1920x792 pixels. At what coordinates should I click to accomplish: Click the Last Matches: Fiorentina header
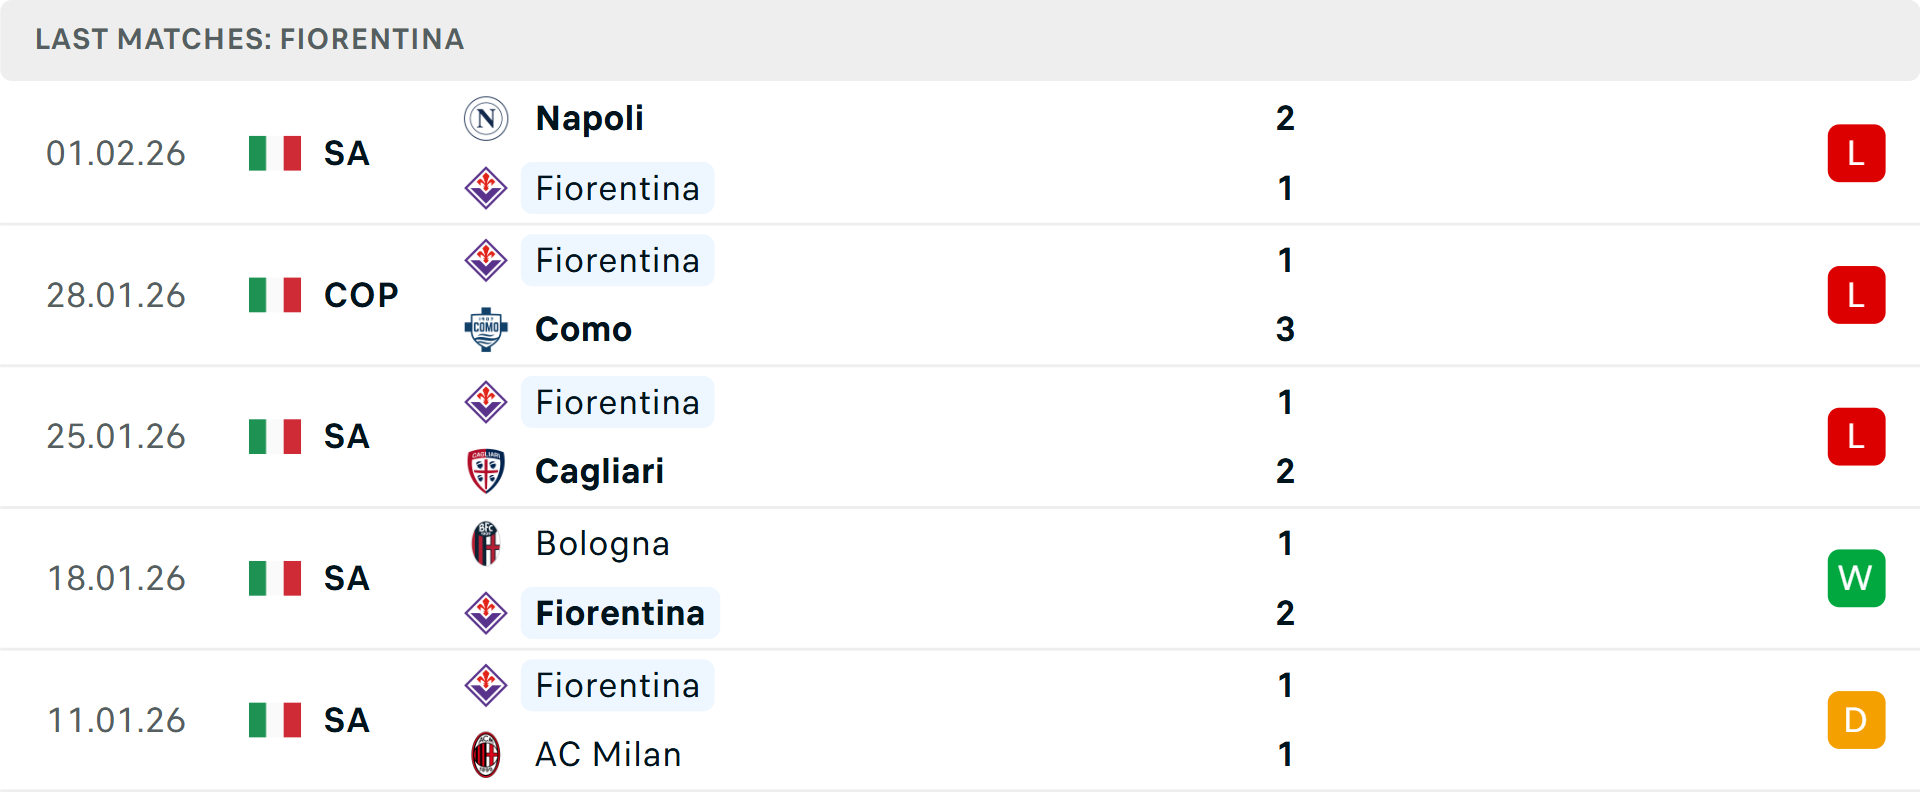pos(250,39)
